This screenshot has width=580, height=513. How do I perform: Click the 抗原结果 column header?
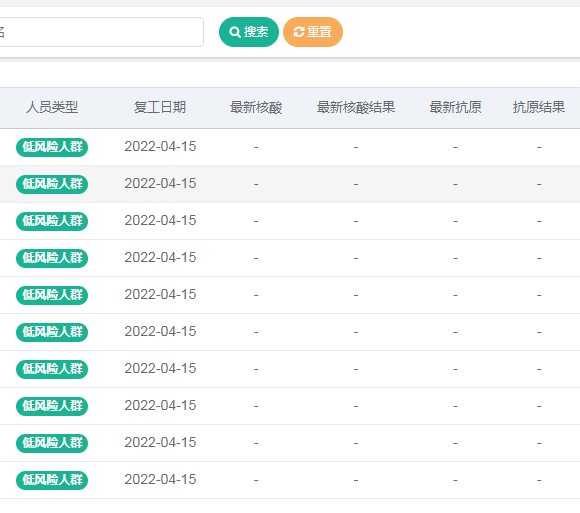(x=539, y=108)
